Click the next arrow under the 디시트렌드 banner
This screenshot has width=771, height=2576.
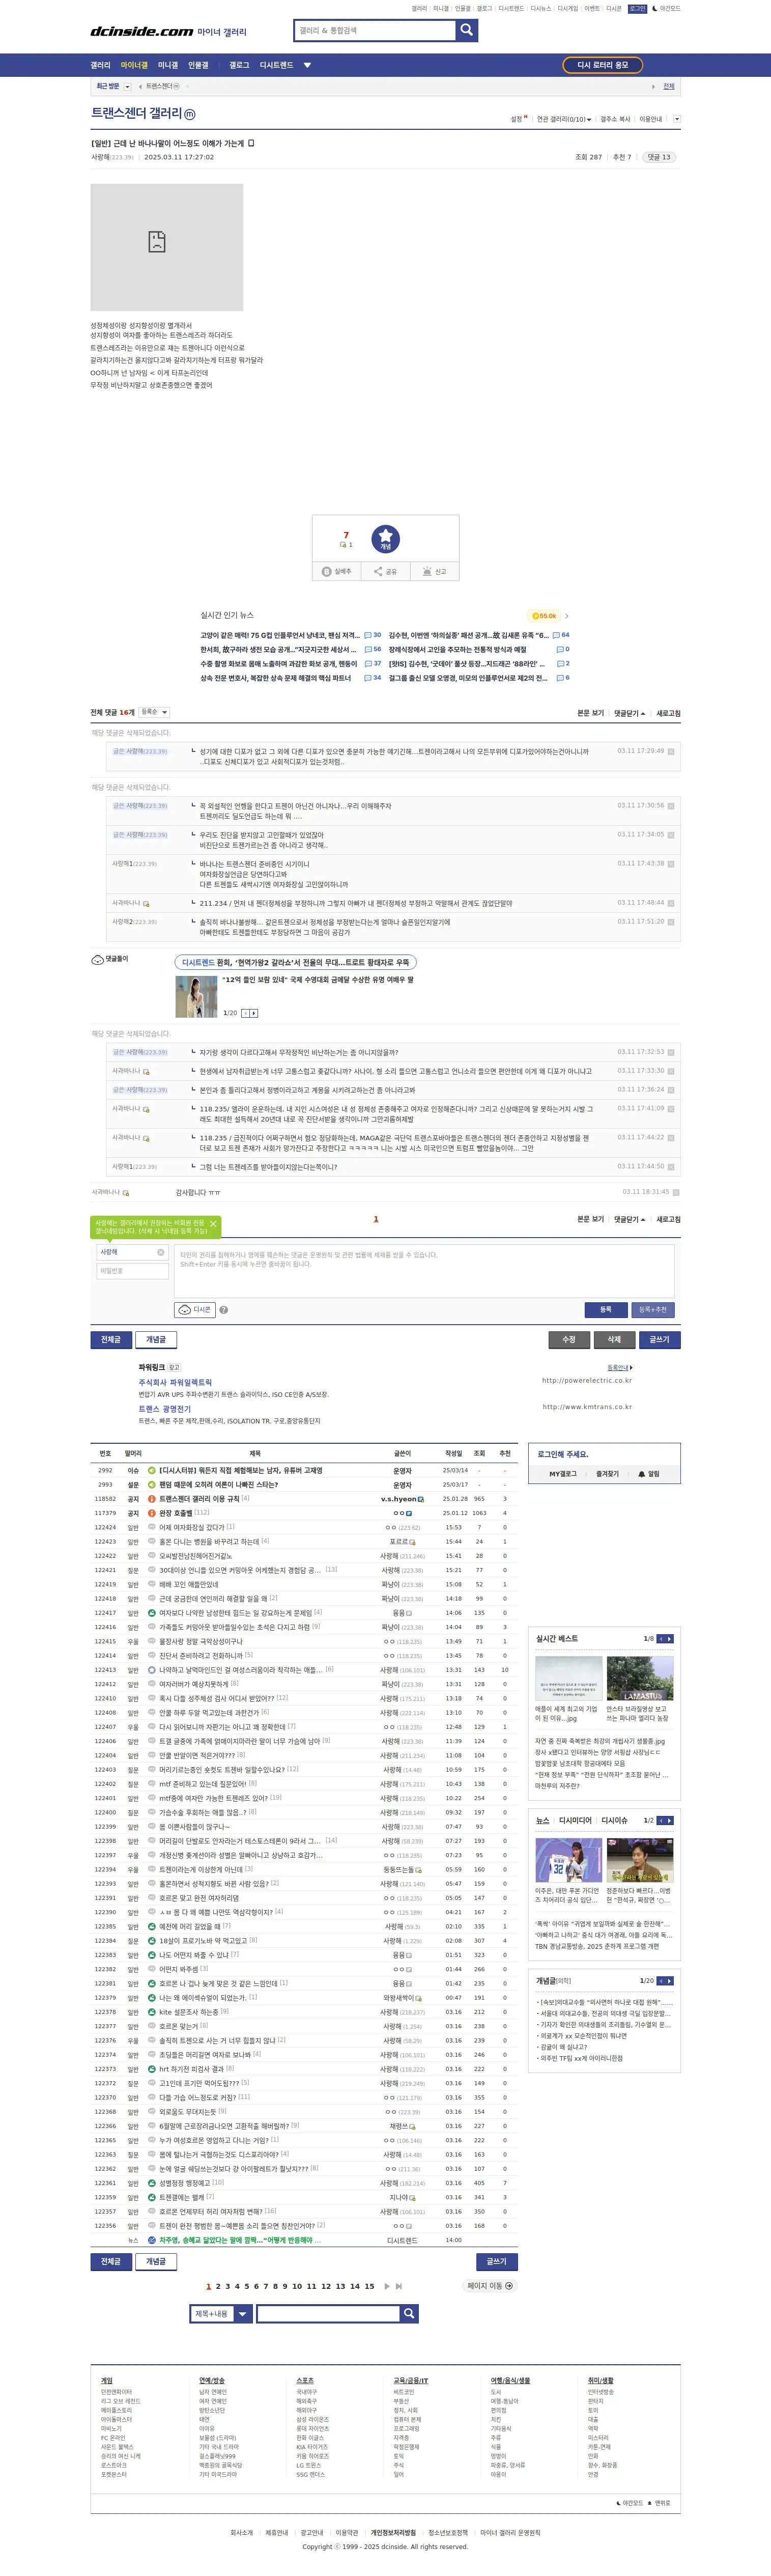click(254, 1013)
